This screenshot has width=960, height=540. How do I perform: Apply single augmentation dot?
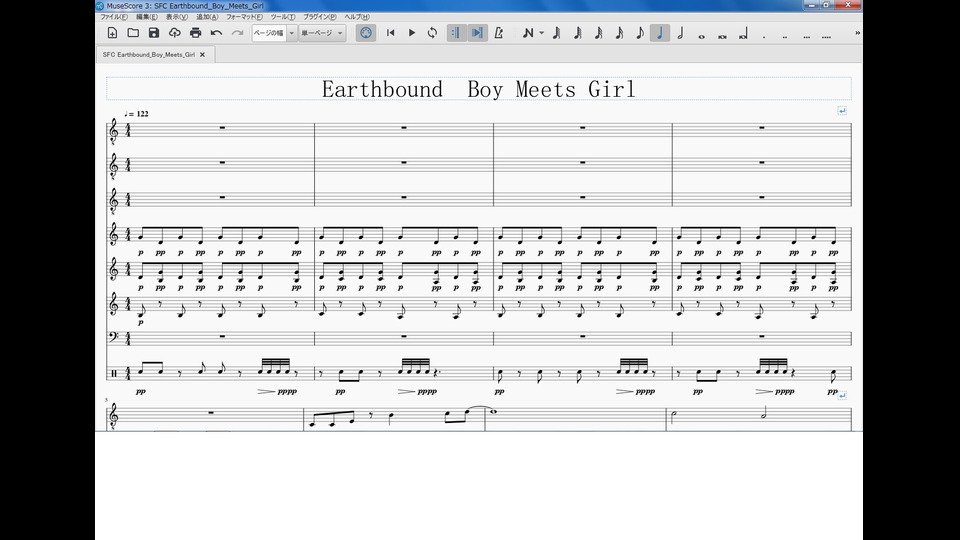[764, 36]
